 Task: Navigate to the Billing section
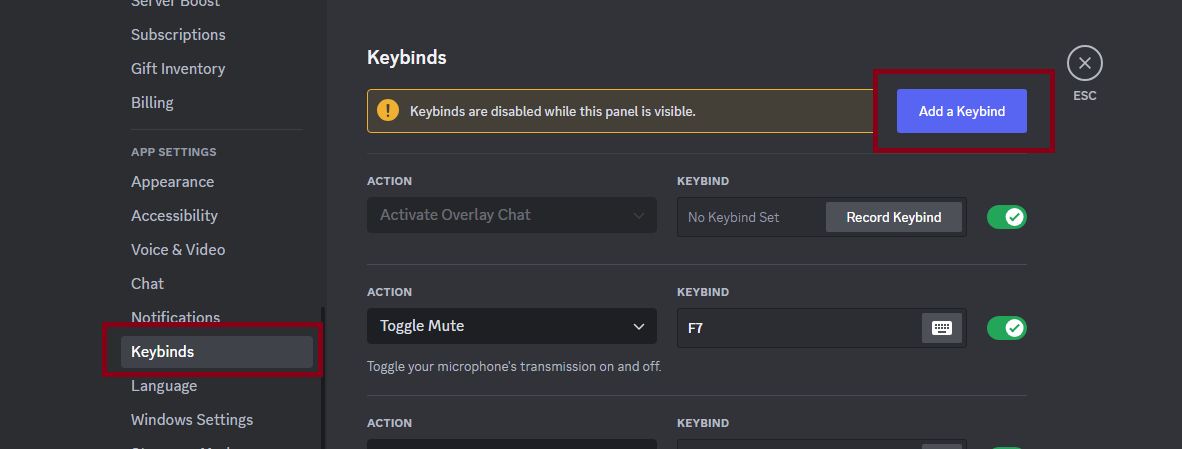click(x=152, y=103)
